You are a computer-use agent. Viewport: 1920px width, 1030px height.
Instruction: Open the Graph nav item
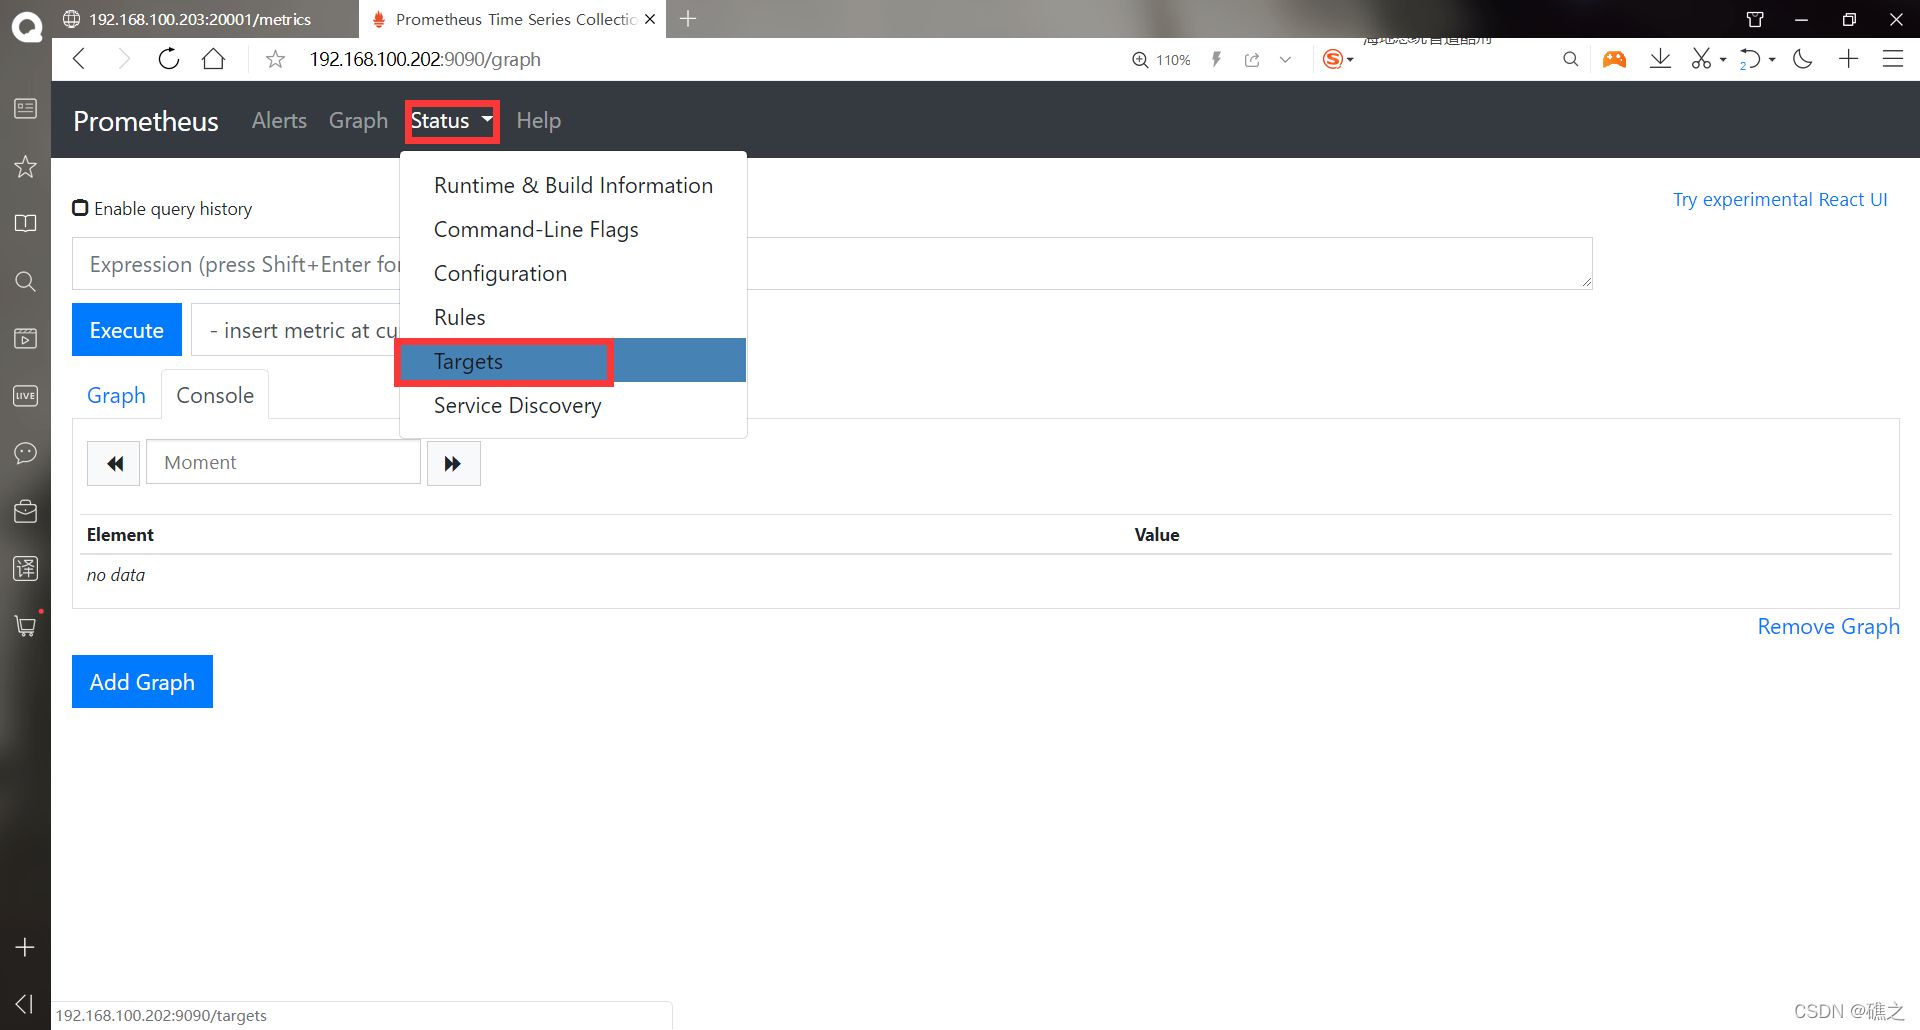click(358, 121)
